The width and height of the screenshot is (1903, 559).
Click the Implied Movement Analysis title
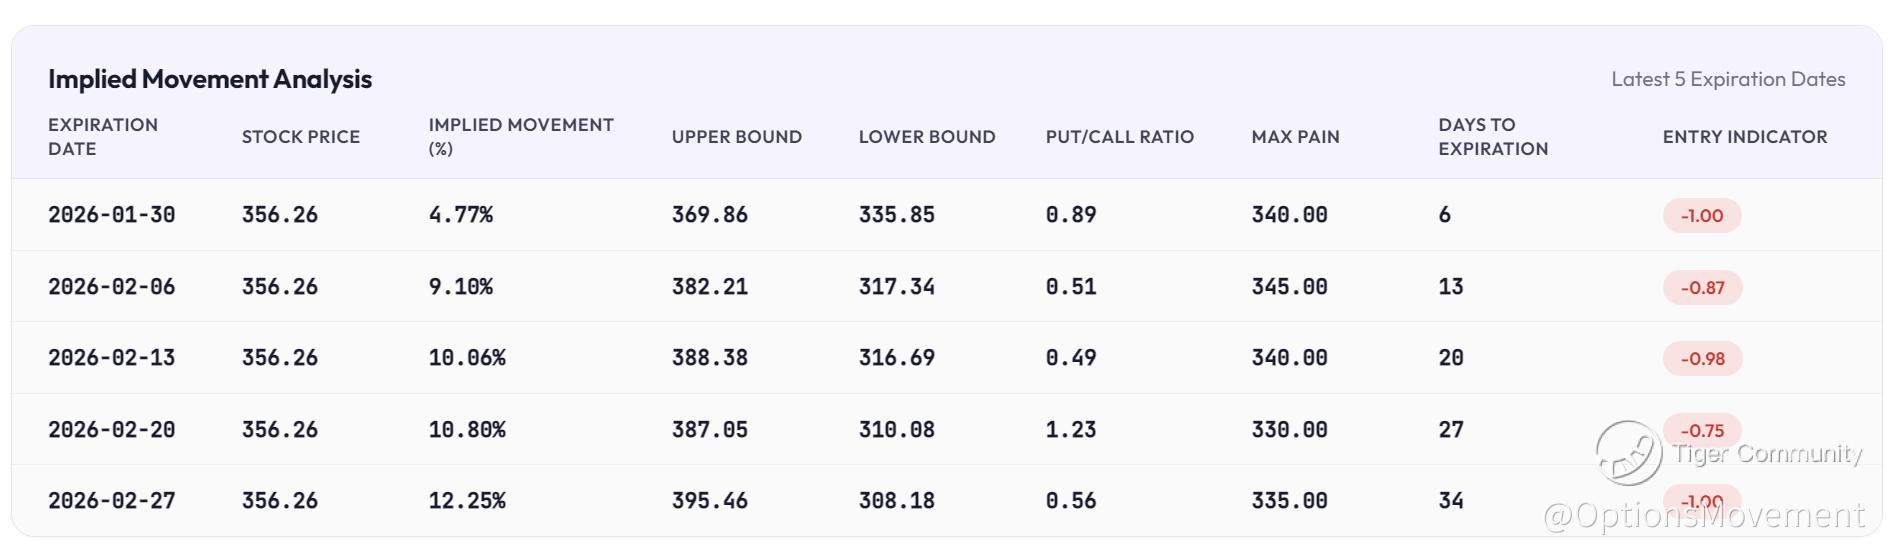(210, 79)
